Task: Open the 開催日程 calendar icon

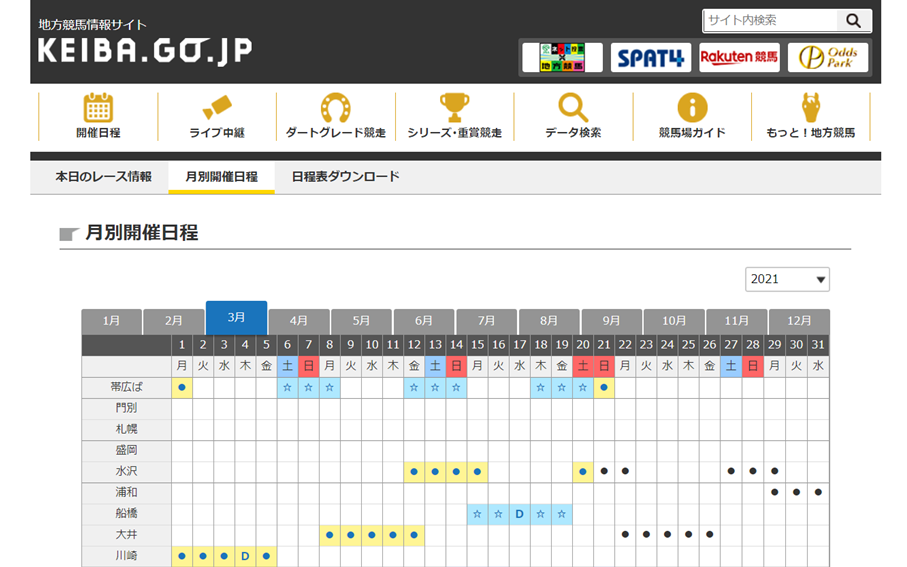Action: pyautogui.click(x=98, y=108)
